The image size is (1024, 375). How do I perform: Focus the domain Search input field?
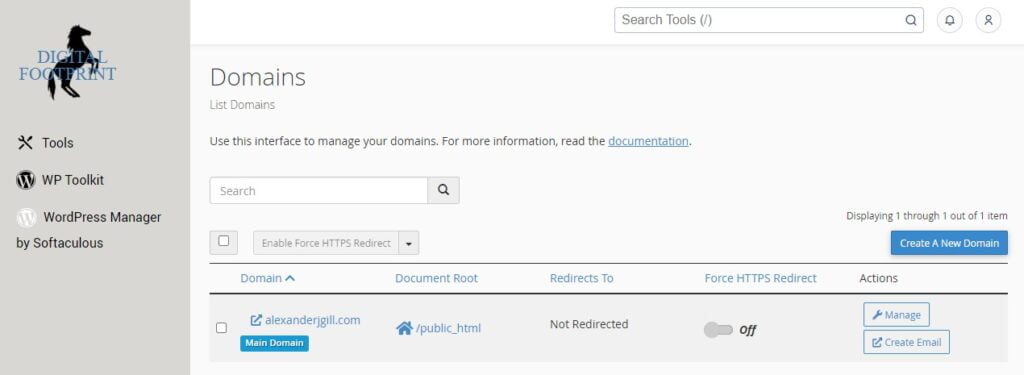(319, 190)
